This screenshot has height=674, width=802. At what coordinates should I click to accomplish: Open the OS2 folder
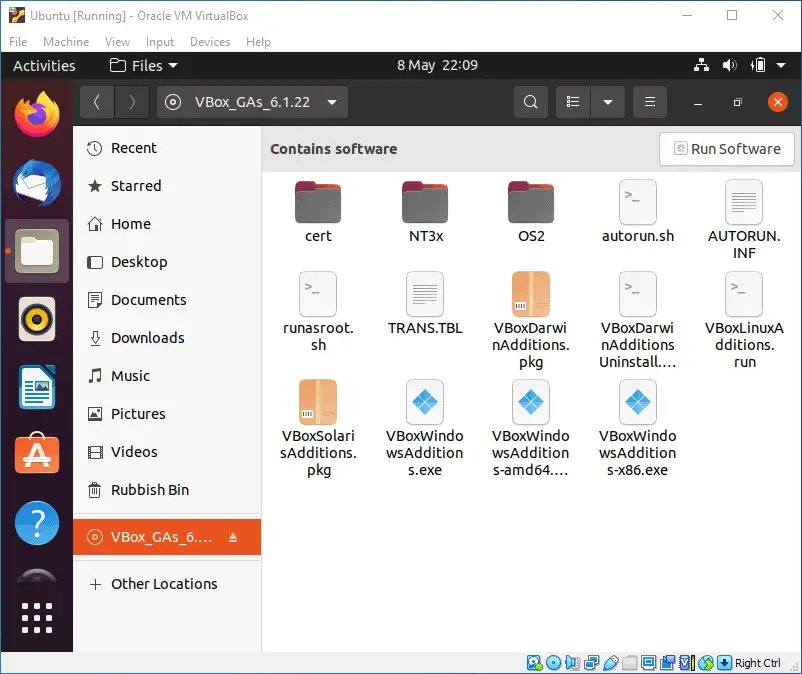(531, 213)
